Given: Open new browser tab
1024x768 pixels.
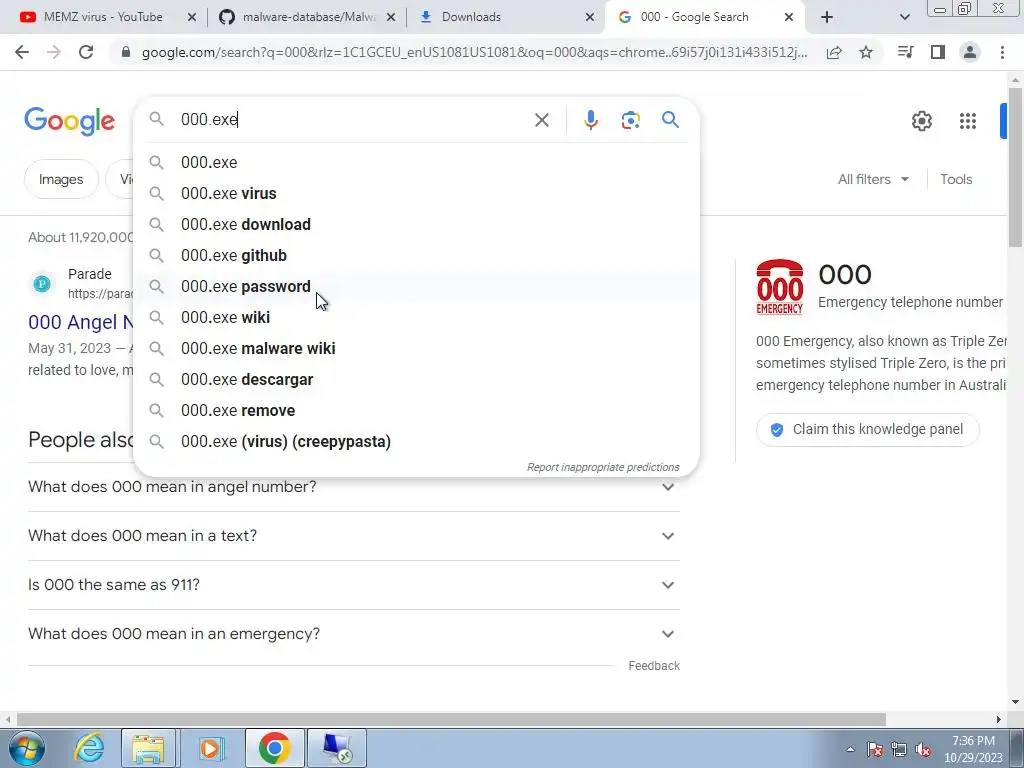Looking at the screenshot, I should [827, 17].
